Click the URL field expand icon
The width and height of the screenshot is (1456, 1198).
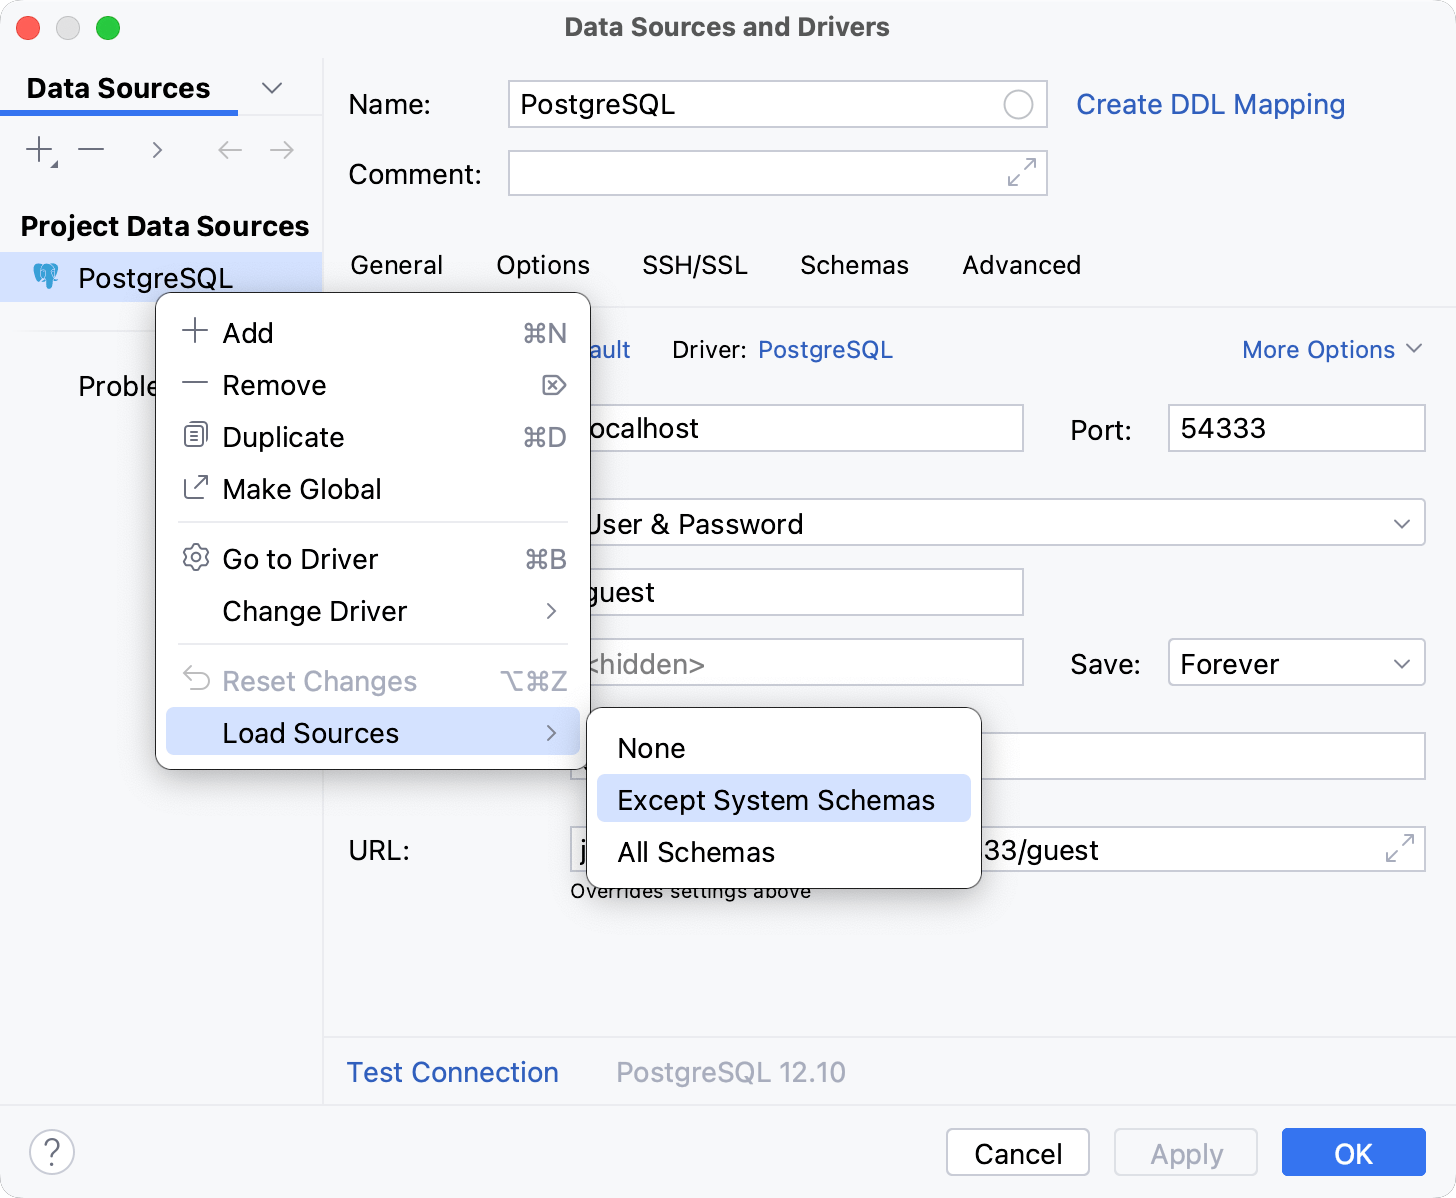pyautogui.click(x=1399, y=849)
